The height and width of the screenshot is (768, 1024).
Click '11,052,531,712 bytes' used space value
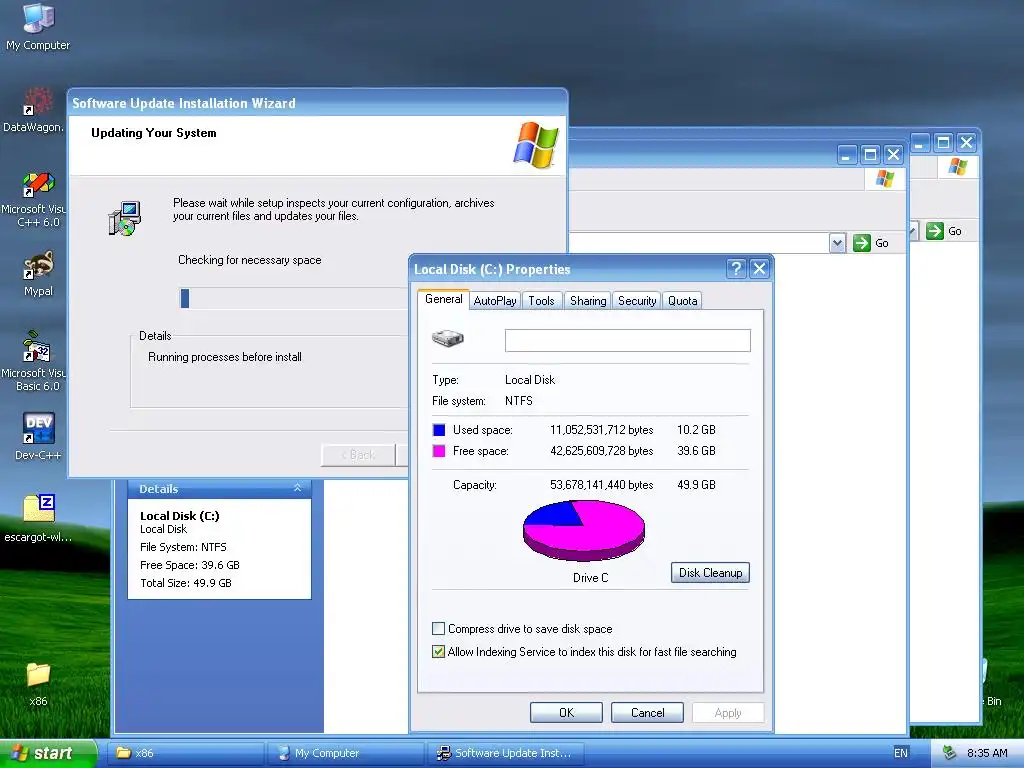coord(601,430)
